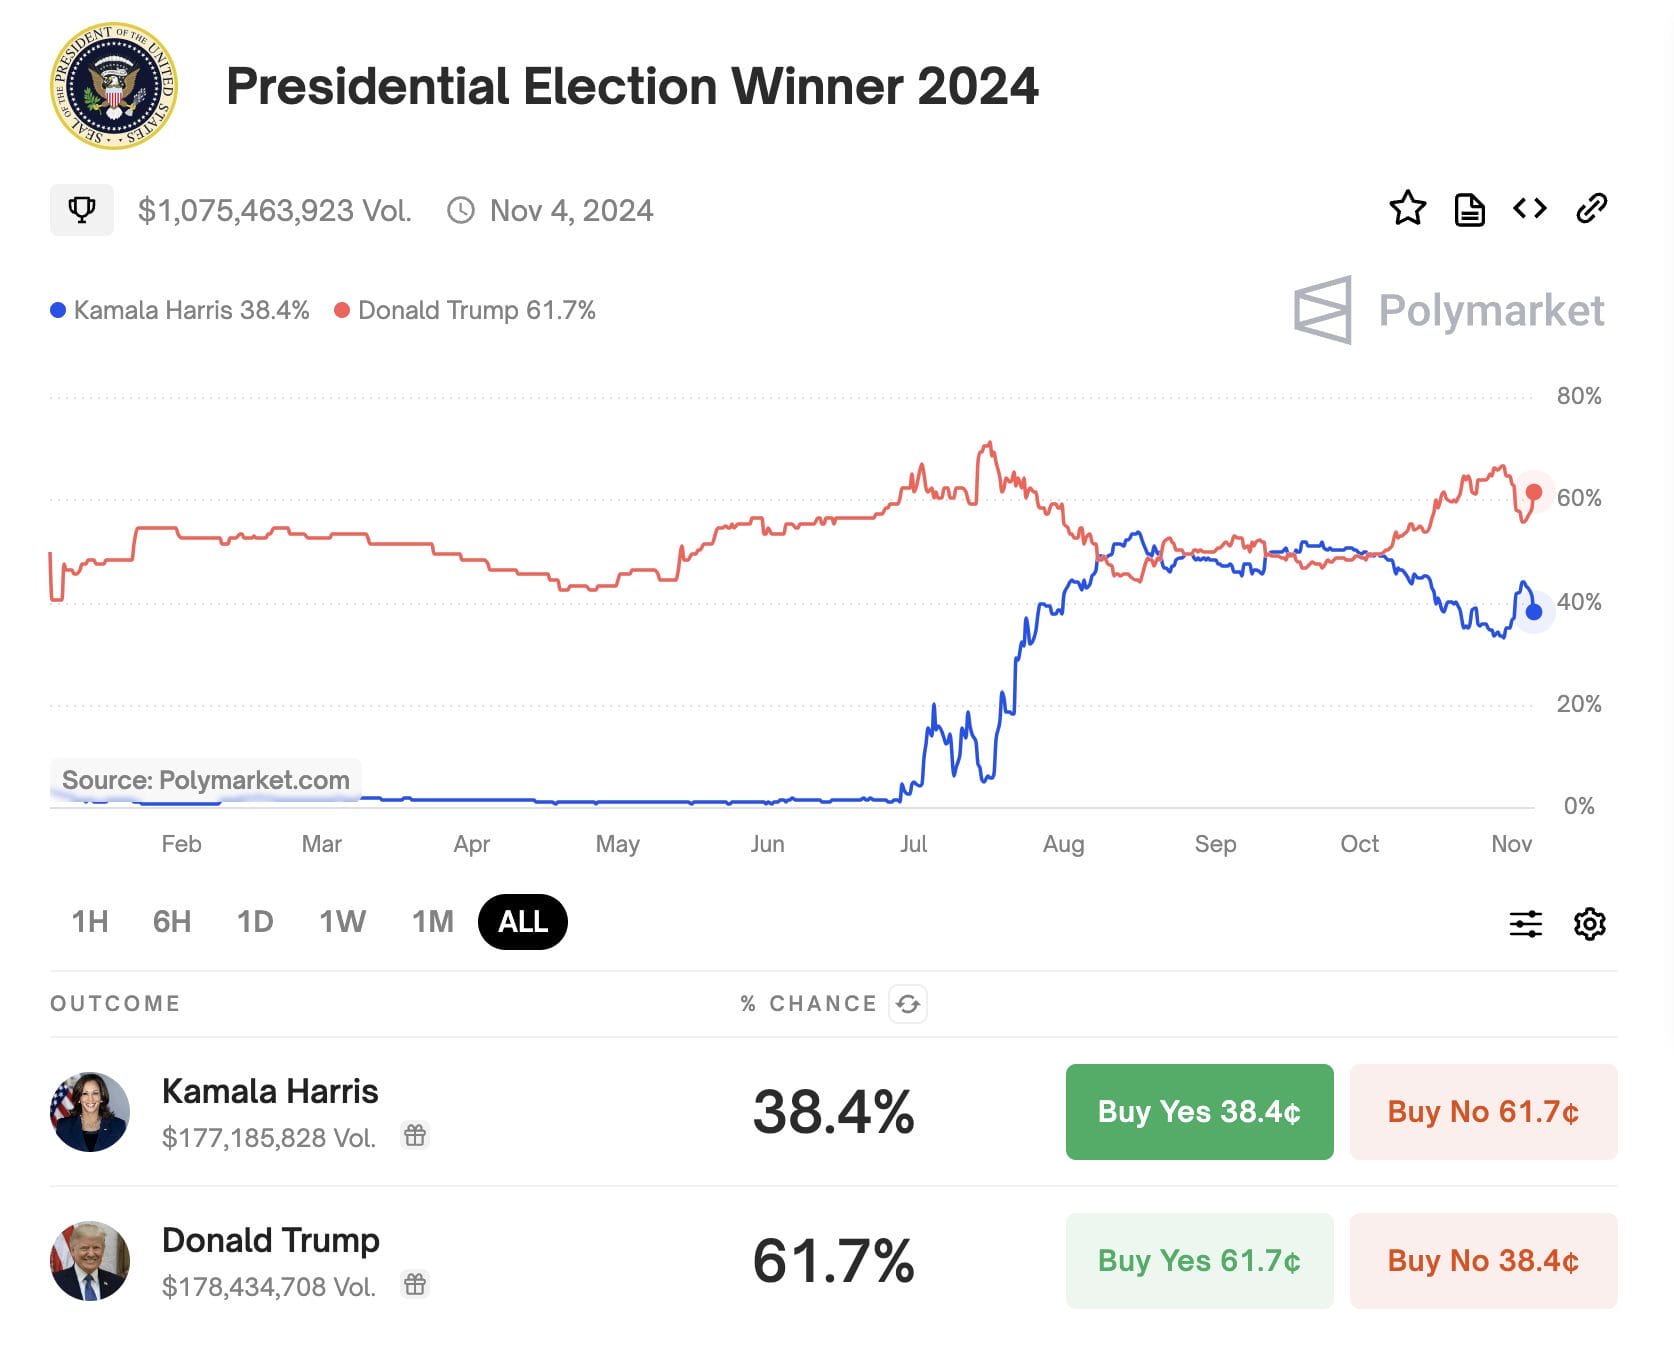Open chart filter adjustment controls
The height and width of the screenshot is (1362, 1674).
[1524, 923]
